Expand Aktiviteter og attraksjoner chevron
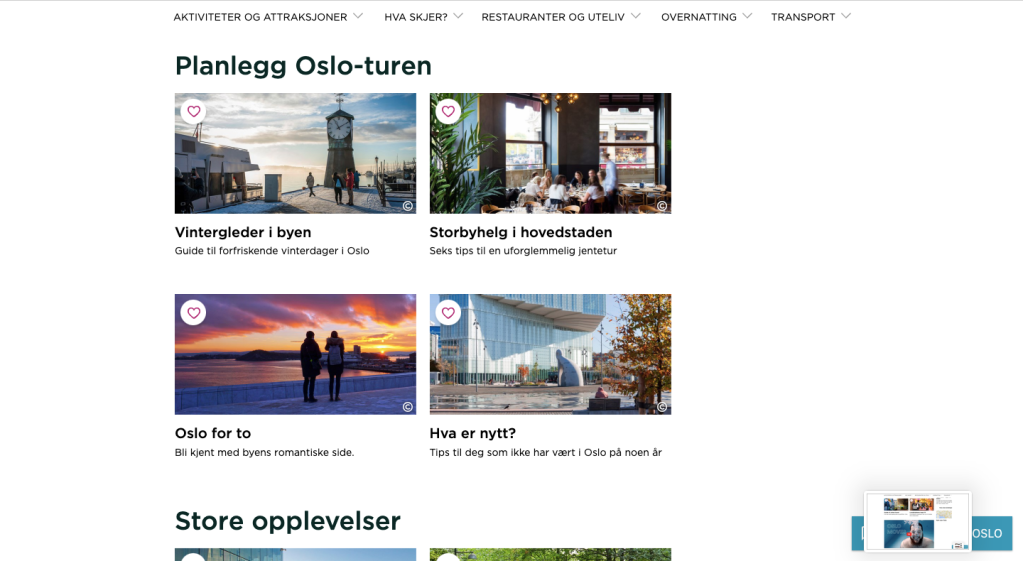This screenshot has height=561, width=1023. tap(358, 16)
